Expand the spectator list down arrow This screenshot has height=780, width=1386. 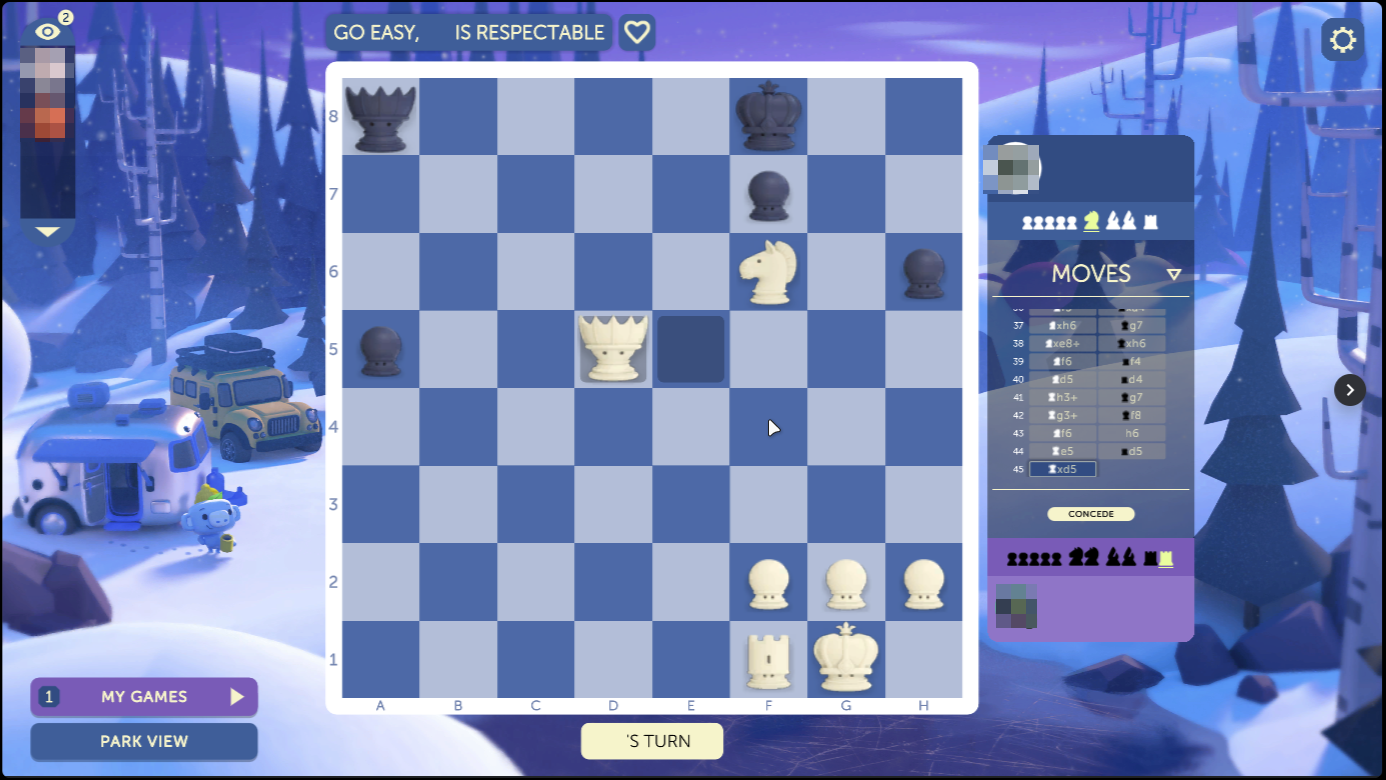pos(48,231)
